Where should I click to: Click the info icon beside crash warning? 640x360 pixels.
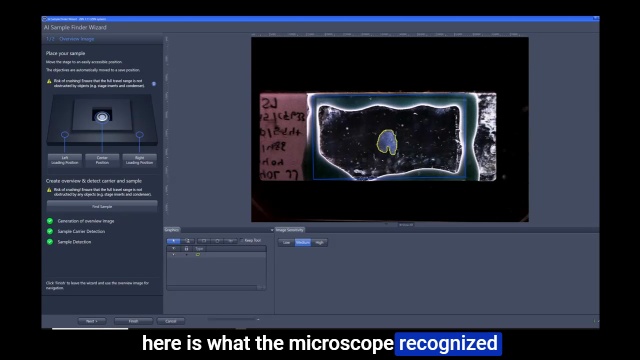(154, 84)
